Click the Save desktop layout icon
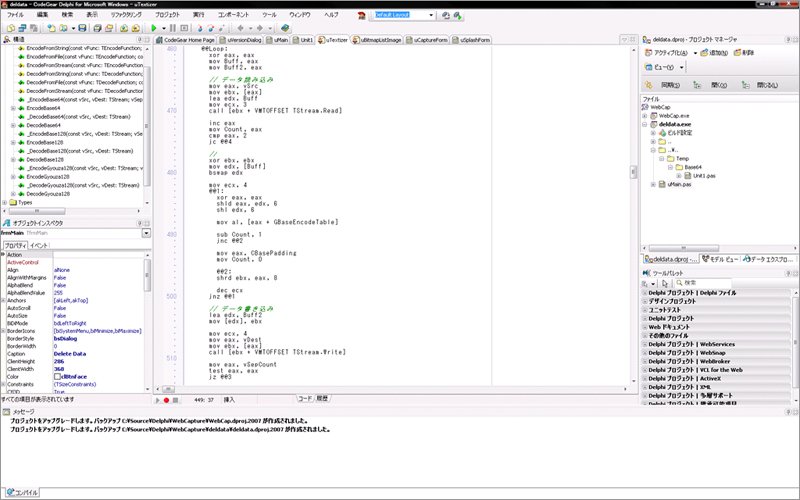800x500 pixels. 445,15
